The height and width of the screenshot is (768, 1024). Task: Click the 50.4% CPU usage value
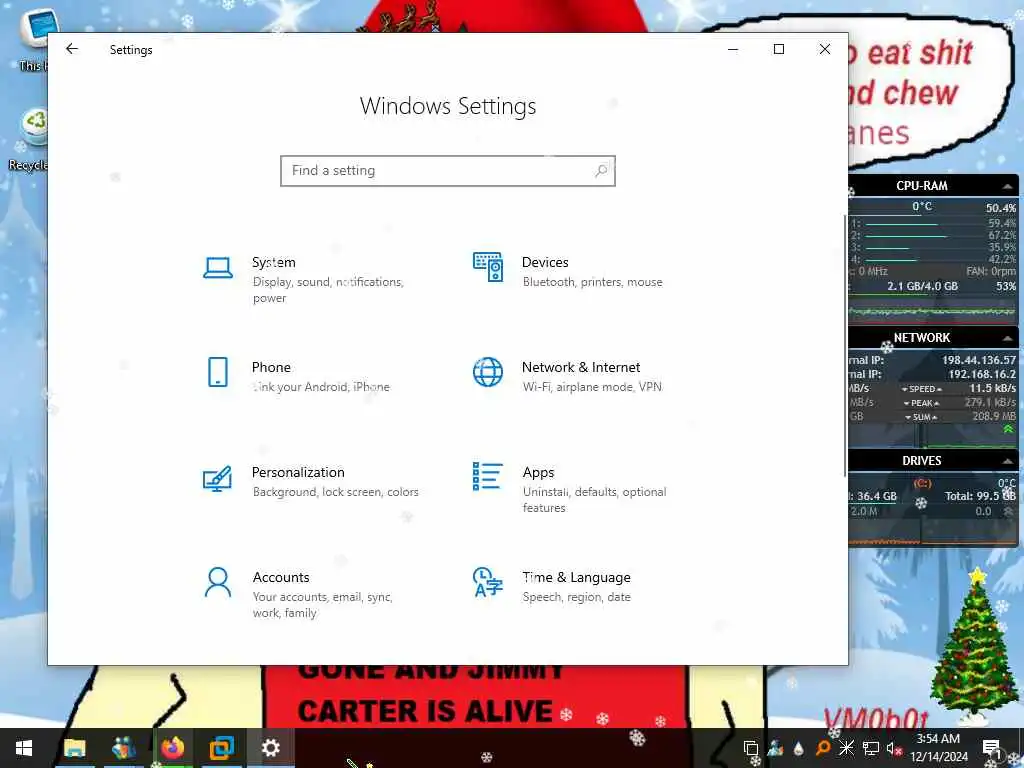coord(1000,208)
